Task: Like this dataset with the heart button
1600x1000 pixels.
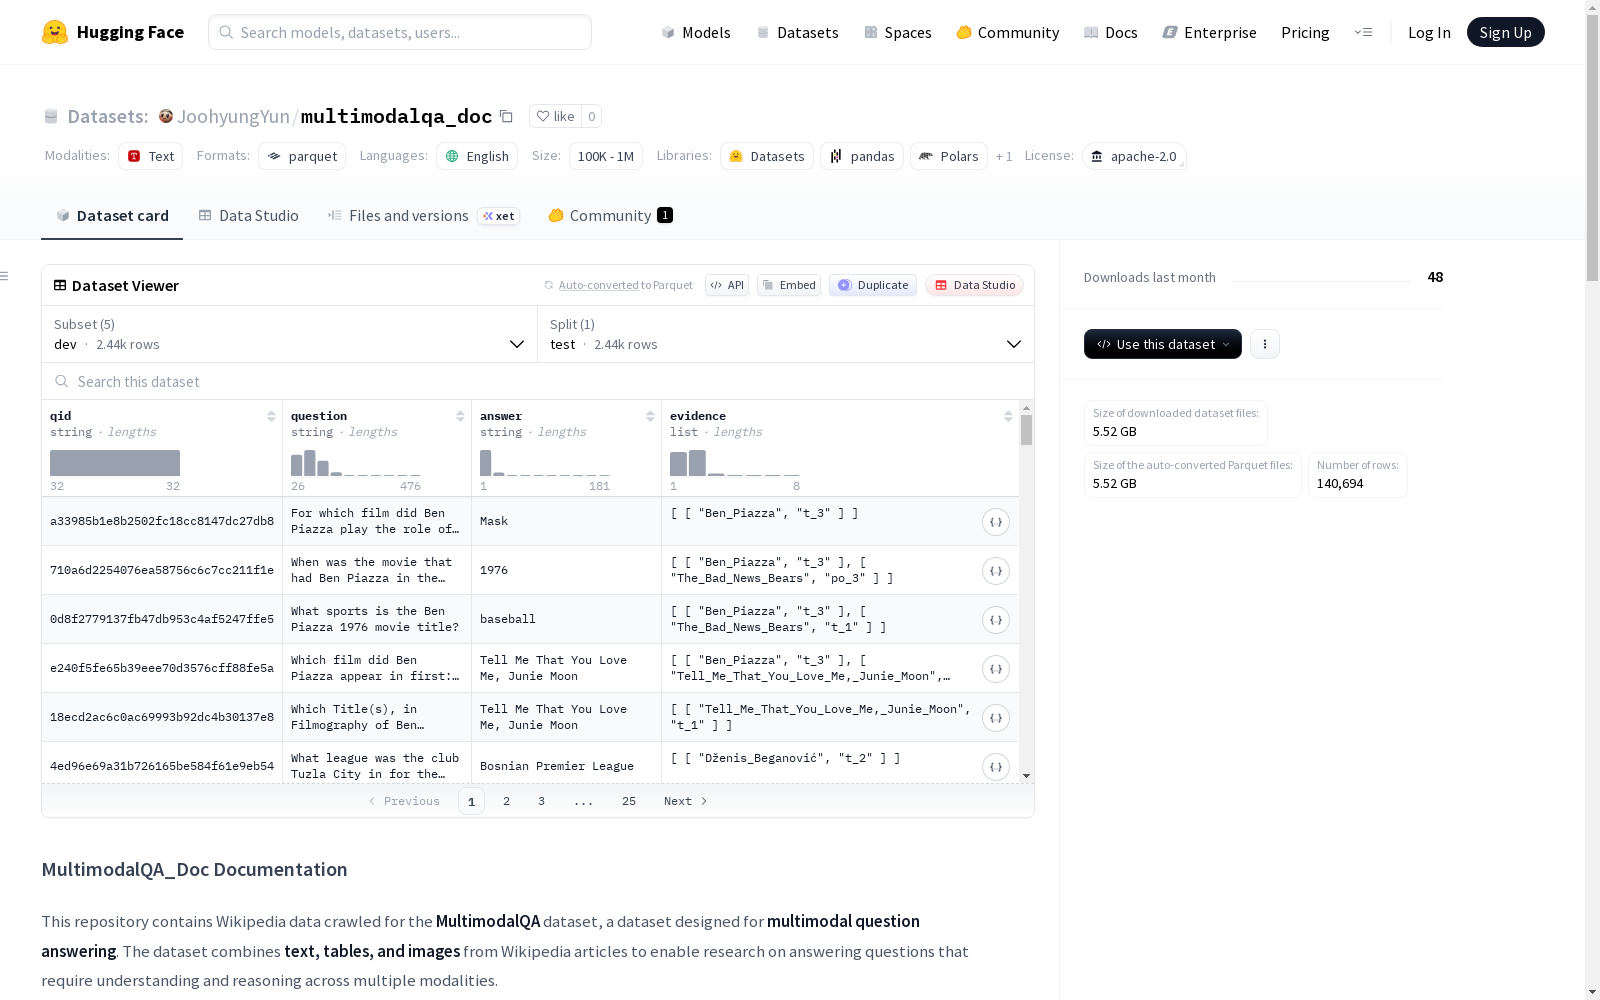Action: [x=555, y=116]
